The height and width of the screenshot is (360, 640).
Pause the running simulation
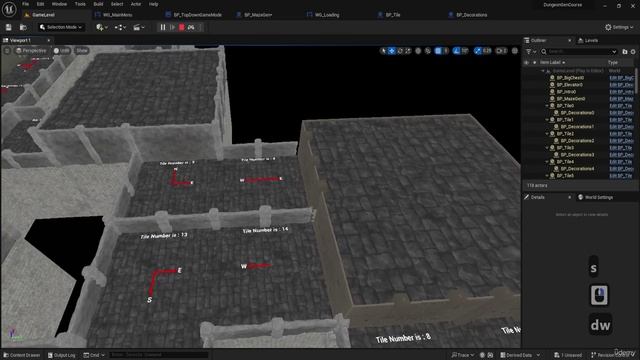click(x=163, y=27)
